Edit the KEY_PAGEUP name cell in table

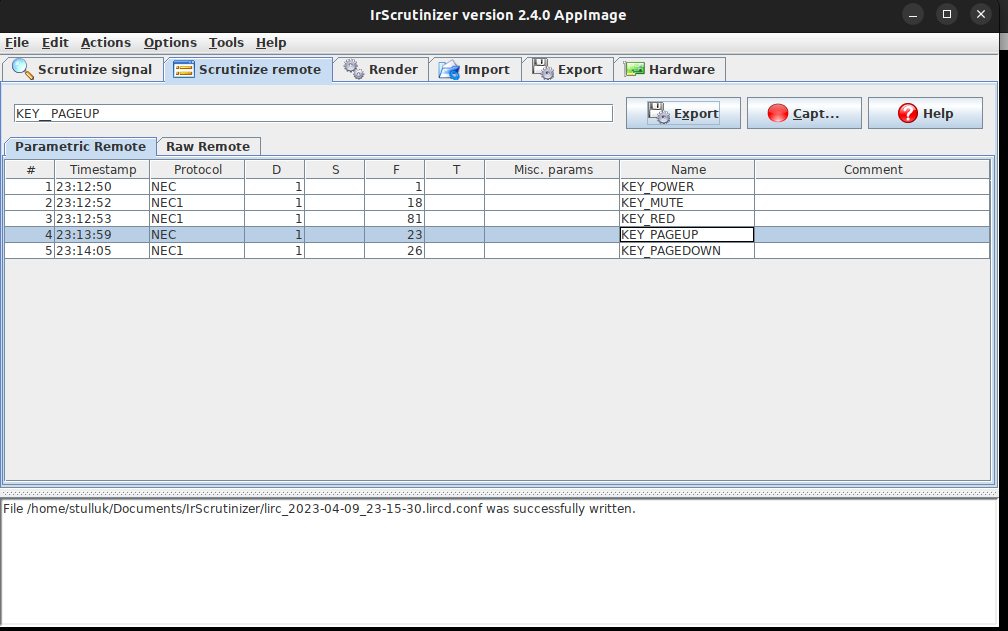pyautogui.click(x=687, y=235)
